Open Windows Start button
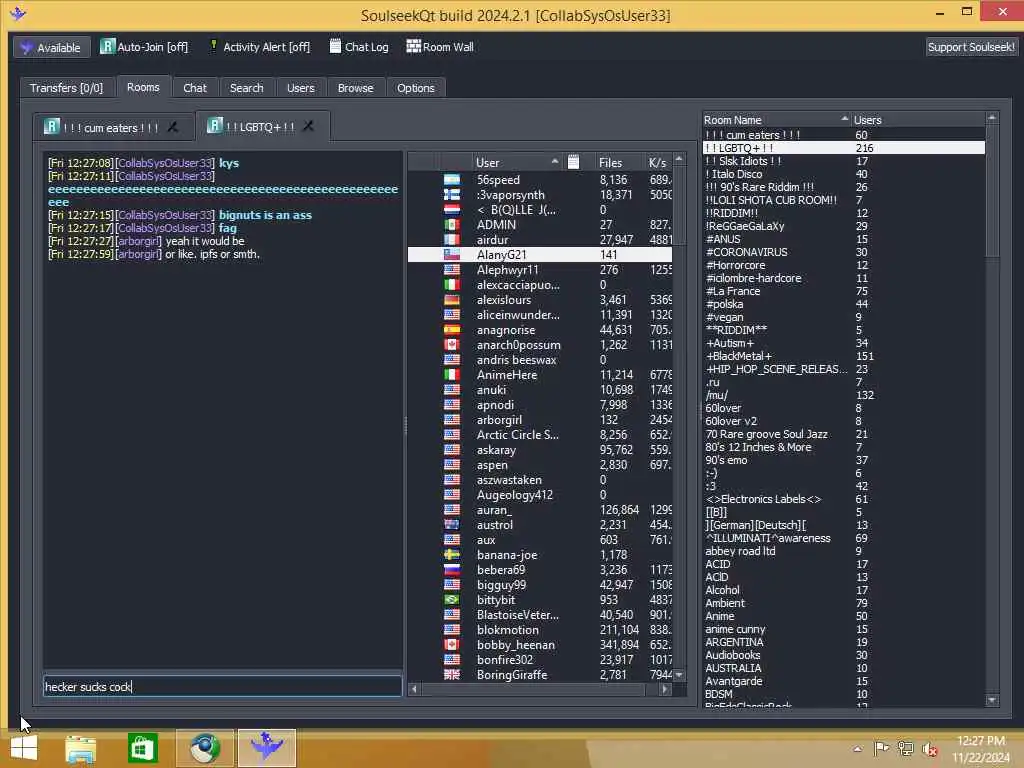This screenshot has height=768, width=1024. tap(24, 748)
